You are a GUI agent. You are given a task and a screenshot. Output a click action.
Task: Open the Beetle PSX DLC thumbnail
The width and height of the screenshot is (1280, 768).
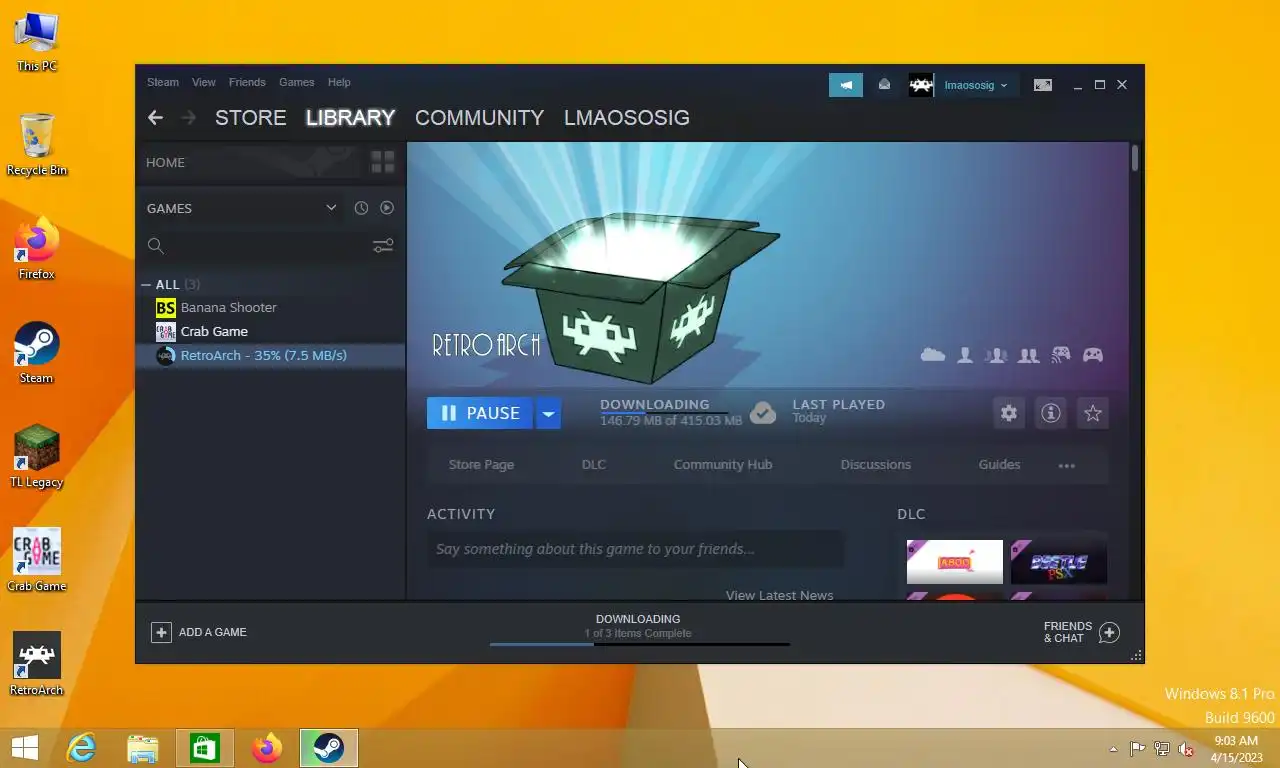[x=1059, y=562]
